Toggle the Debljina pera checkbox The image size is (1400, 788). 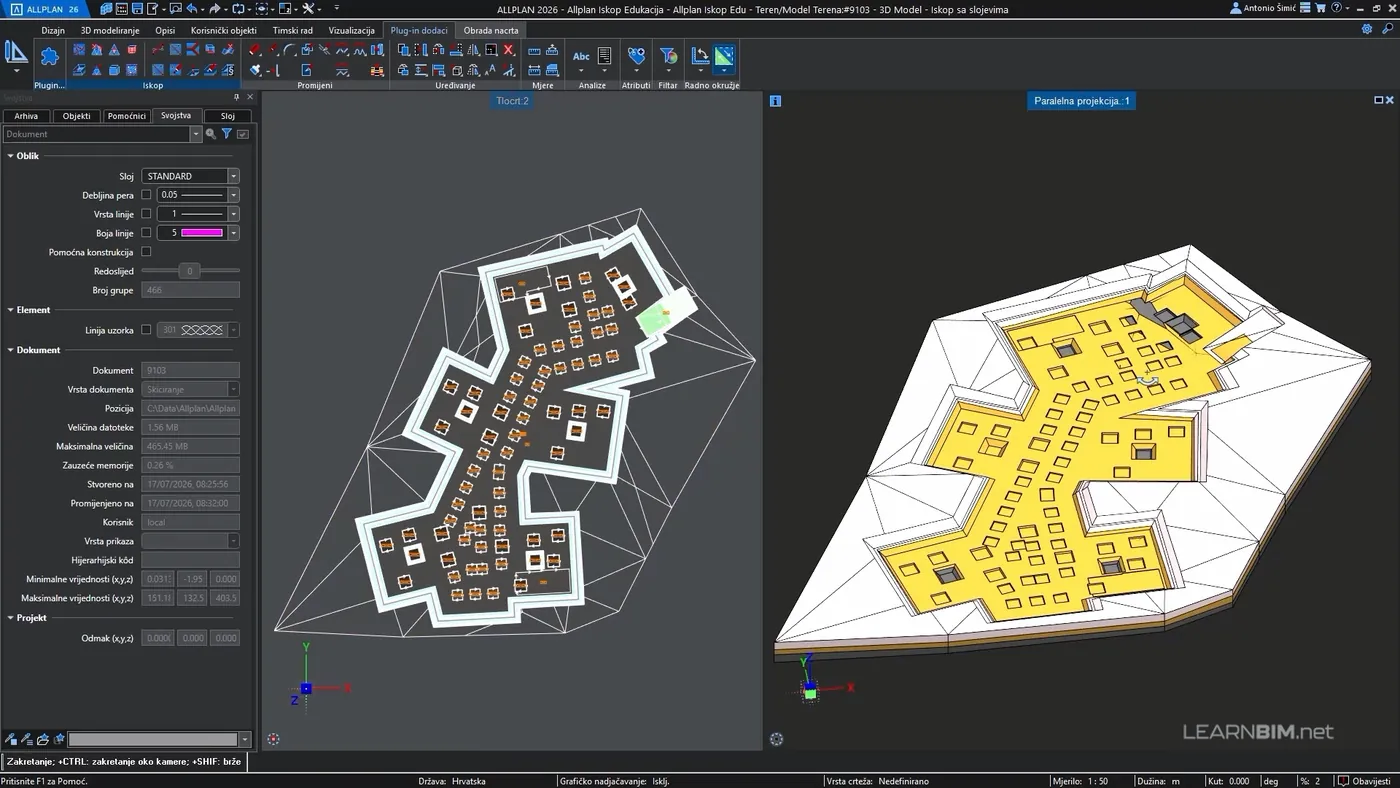coord(146,195)
